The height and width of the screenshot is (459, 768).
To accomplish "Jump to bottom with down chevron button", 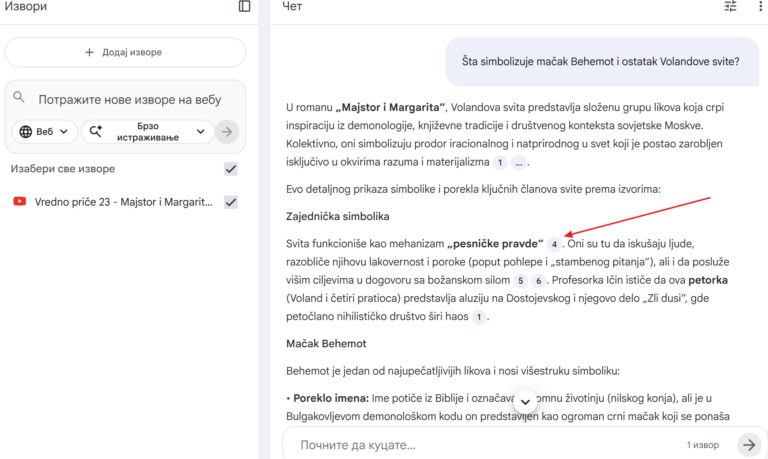I will [x=525, y=402].
